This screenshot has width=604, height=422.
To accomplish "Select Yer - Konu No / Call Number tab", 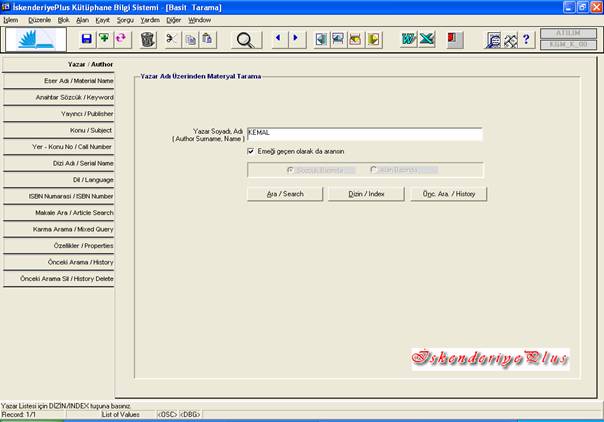I will click(59, 147).
